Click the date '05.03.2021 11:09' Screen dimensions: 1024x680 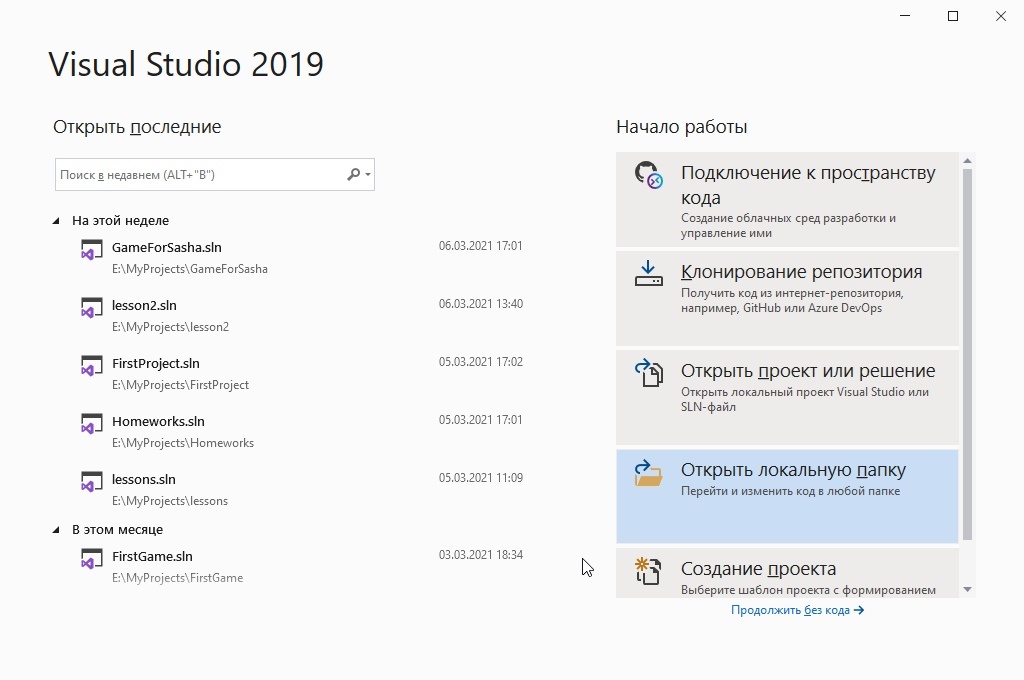(481, 478)
